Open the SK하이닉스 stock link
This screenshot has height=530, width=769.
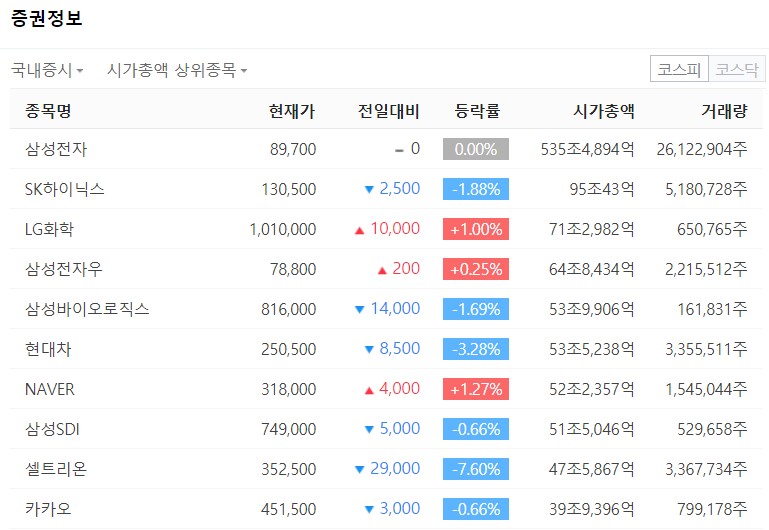(65, 189)
